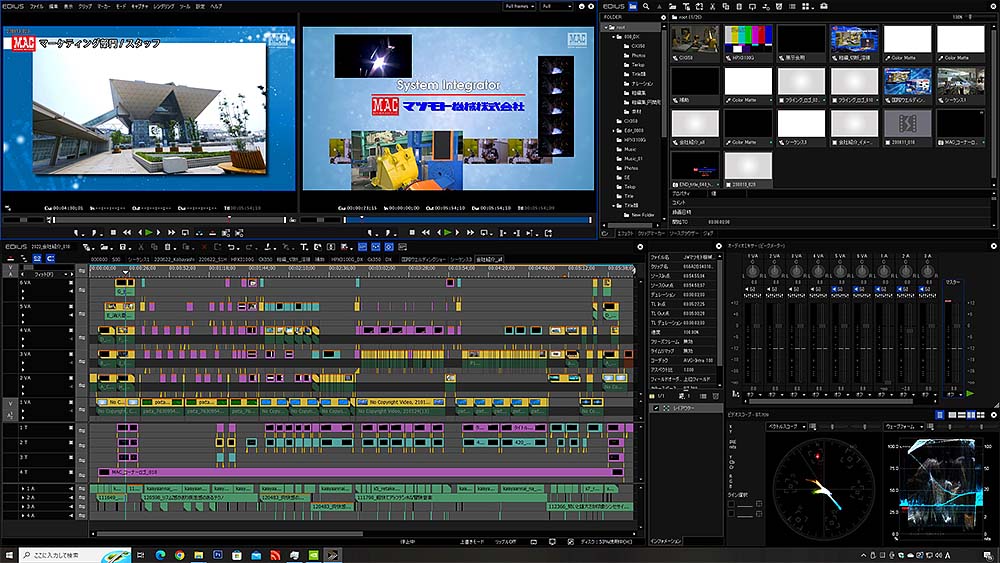
Task: Expand the 1 A audio track
Action: pos(24,488)
